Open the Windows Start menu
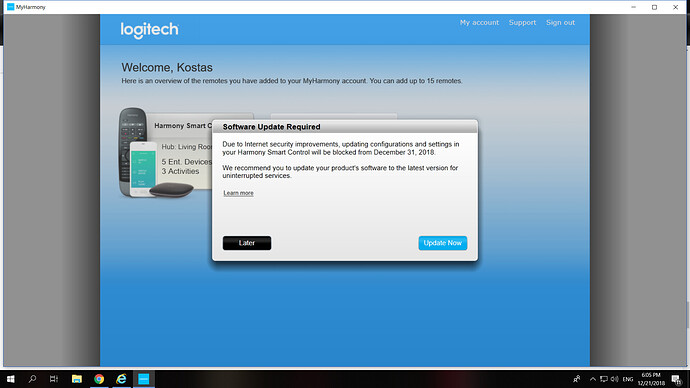This screenshot has height=388, width=690. pos(11,379)
